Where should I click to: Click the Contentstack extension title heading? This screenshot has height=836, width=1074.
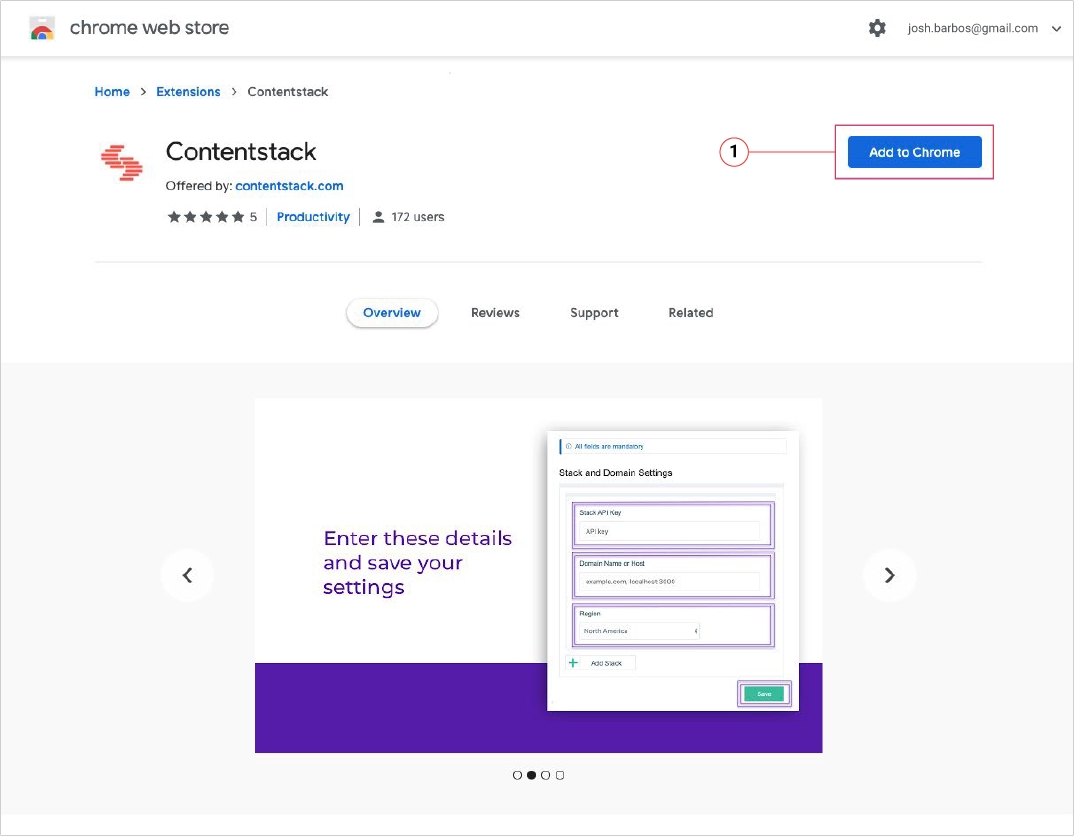click(x=241, y=151)
